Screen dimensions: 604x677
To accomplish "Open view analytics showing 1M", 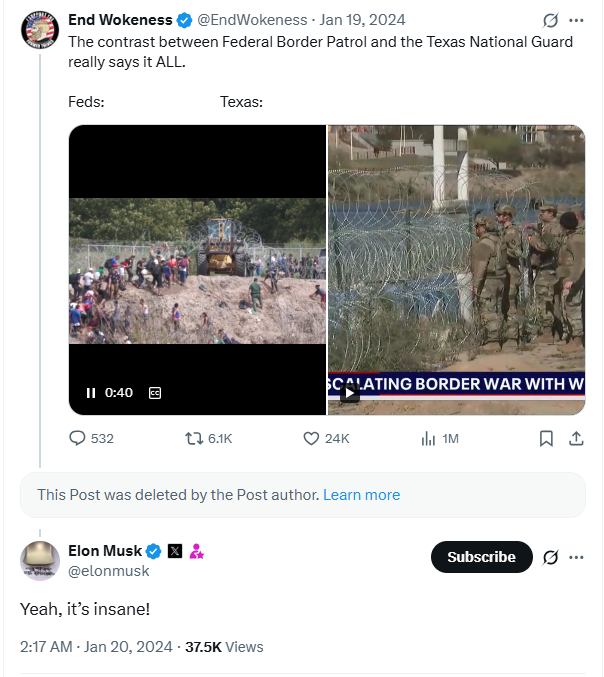I will (x=428, y=438).
